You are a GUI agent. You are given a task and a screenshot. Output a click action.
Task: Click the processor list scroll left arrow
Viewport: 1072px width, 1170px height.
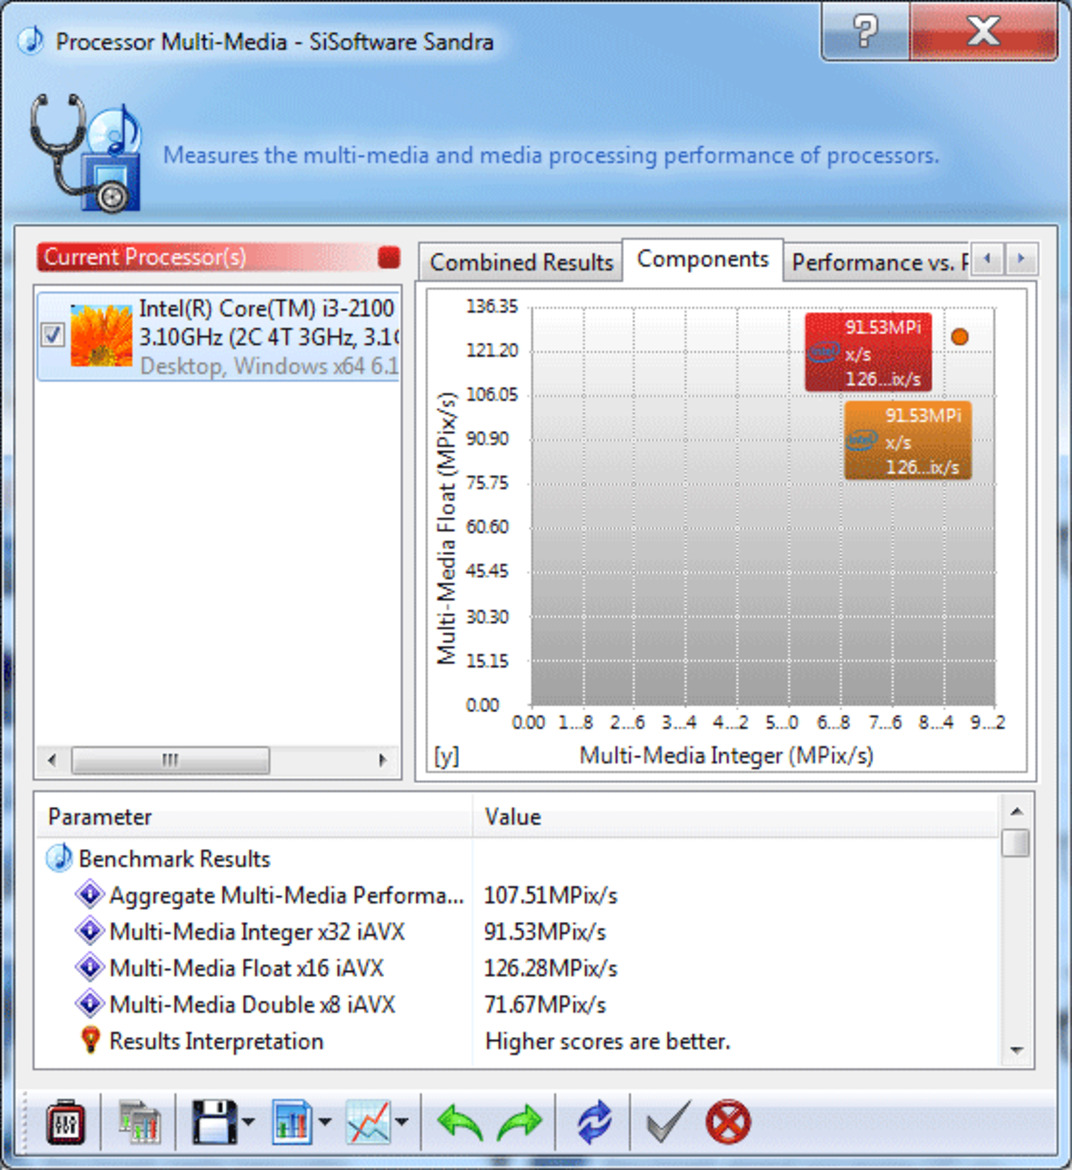[51, 760]
